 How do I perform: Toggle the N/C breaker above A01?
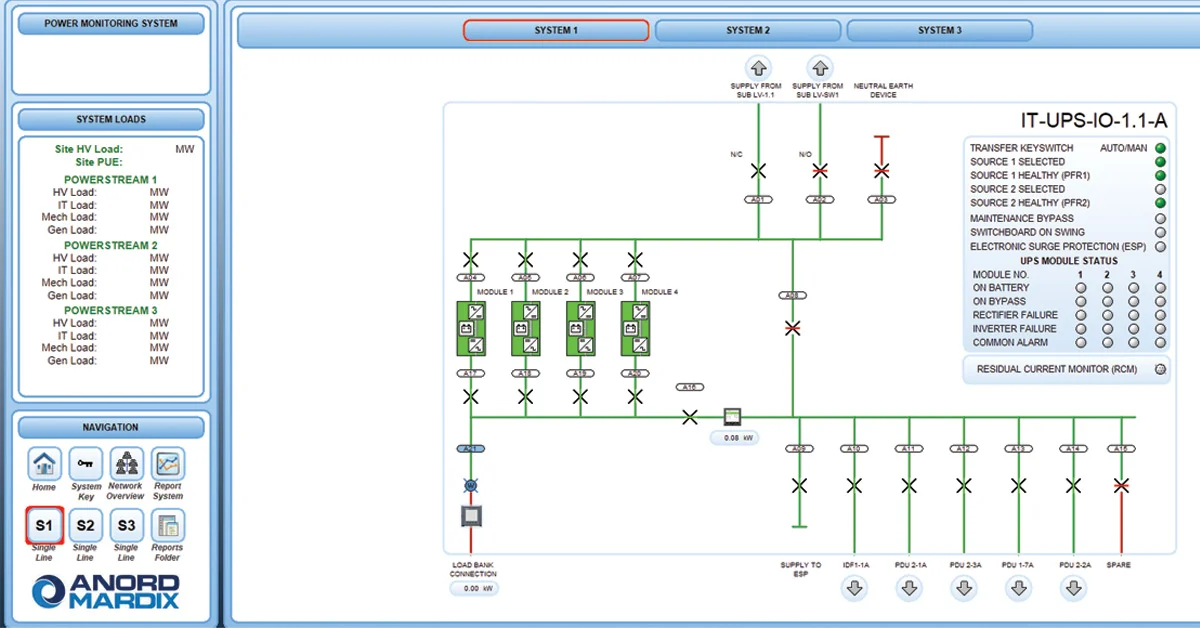tap(757, 171)
